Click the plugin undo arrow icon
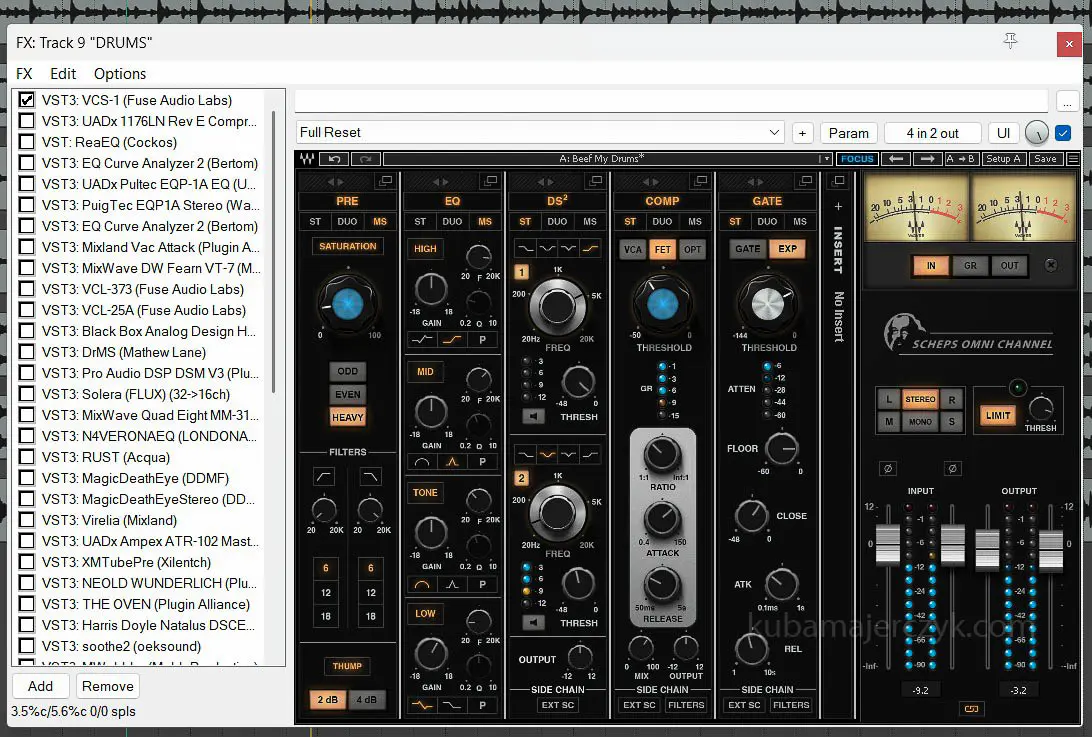Screen dimensions: 1092x737 [334, 159]
